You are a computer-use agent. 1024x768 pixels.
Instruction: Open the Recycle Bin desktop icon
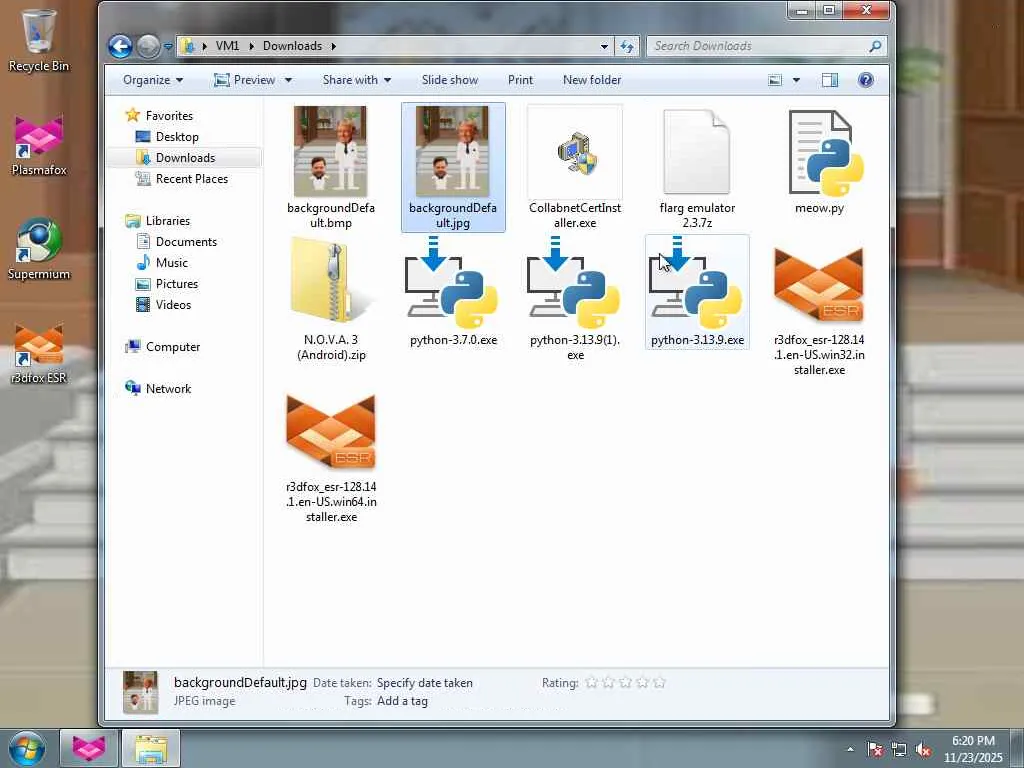pos(39,37)
